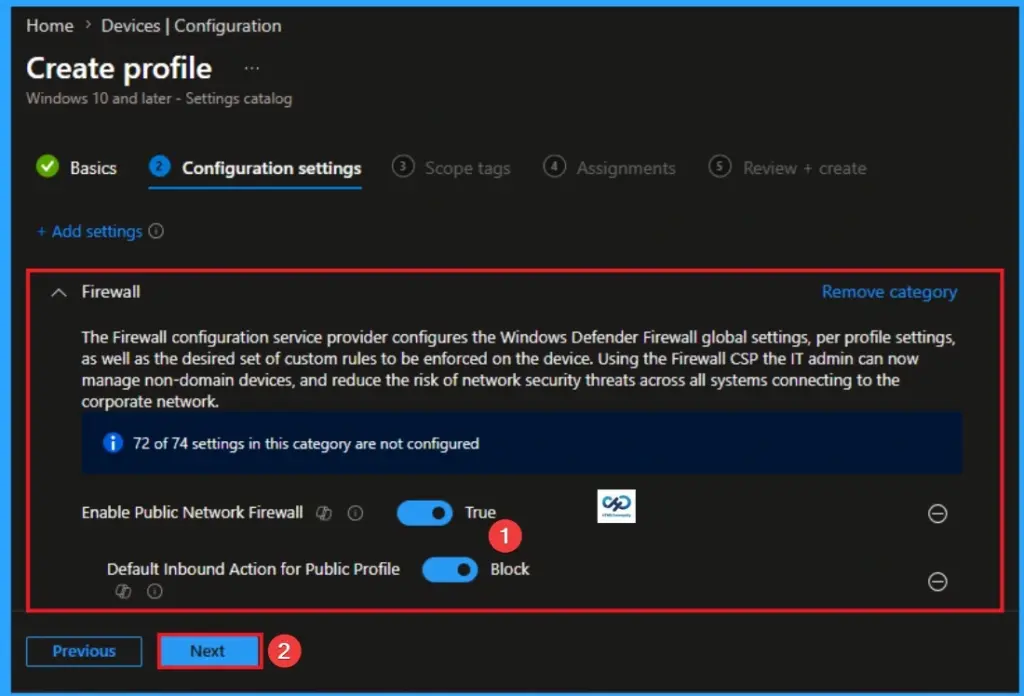This screenshot has height=696, width=1024.
Task: Click the Previous button
Action: point(84,651)
